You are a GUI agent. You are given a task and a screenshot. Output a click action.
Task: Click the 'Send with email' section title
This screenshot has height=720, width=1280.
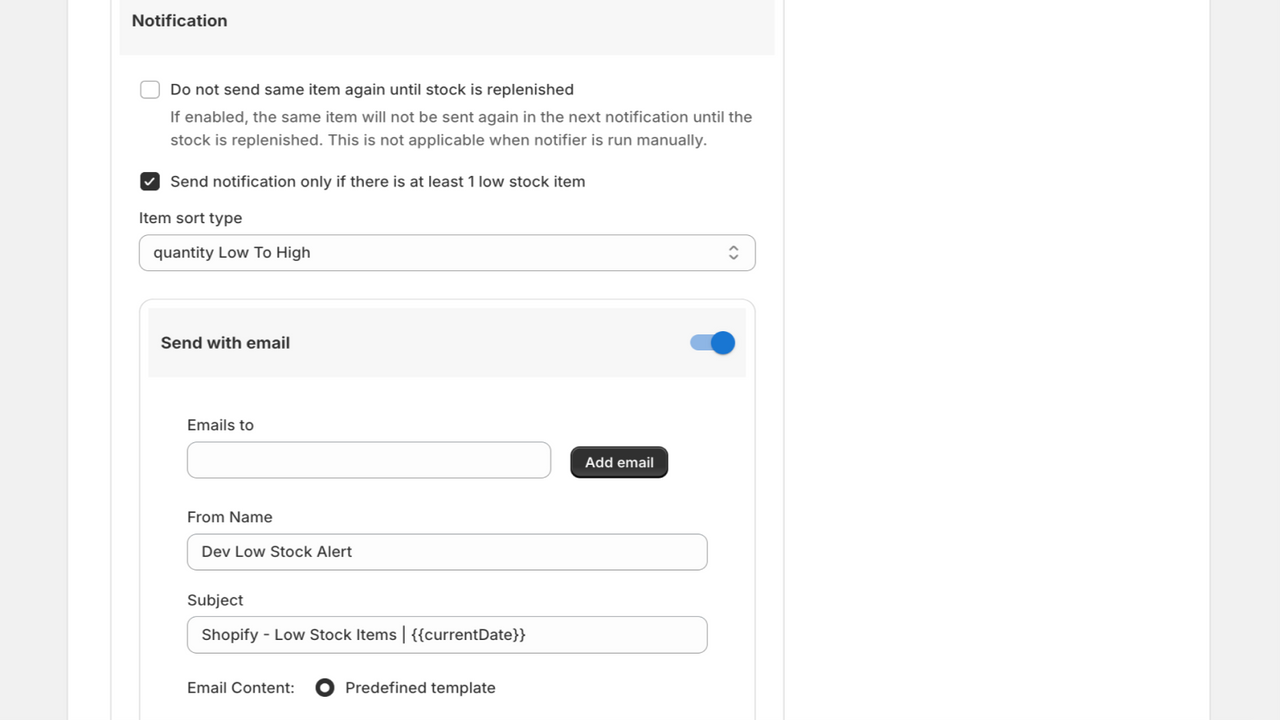pos(225,343)
